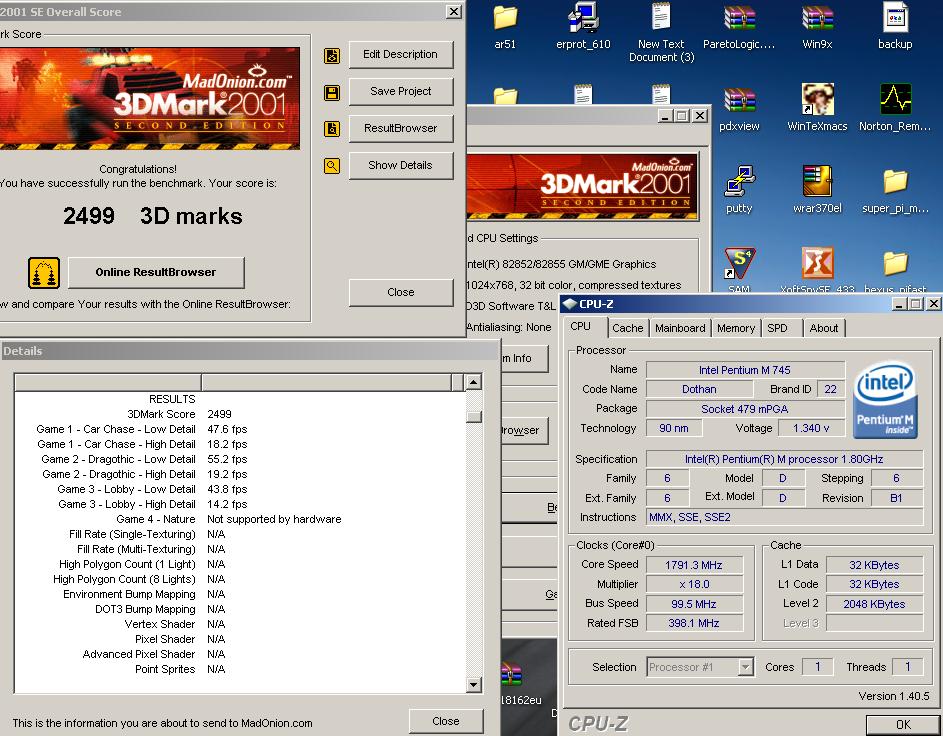The height and width of the screenshot is (736, 943).
Task: Select the Norton_Rem... desktop icon
Action: pyautogui.click(x=895, y=99)
